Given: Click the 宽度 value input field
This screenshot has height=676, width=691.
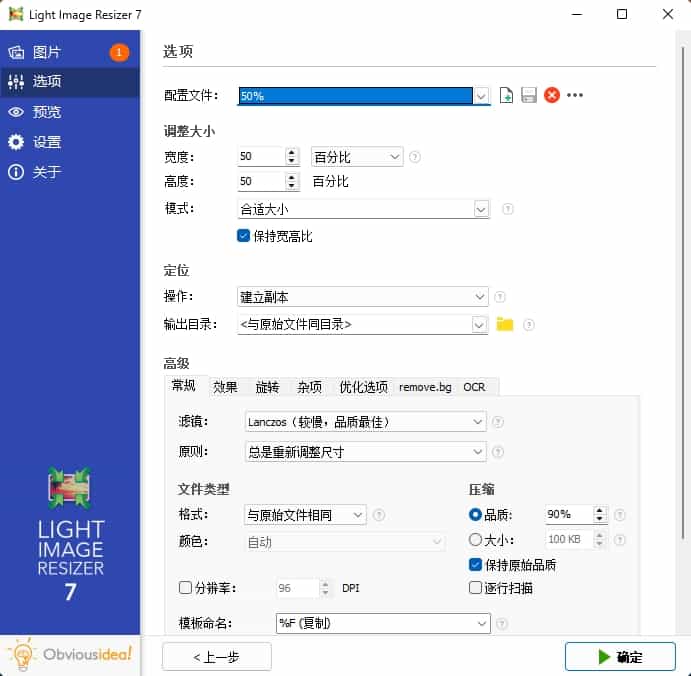Looking at the screenshot, I should 260,157.
